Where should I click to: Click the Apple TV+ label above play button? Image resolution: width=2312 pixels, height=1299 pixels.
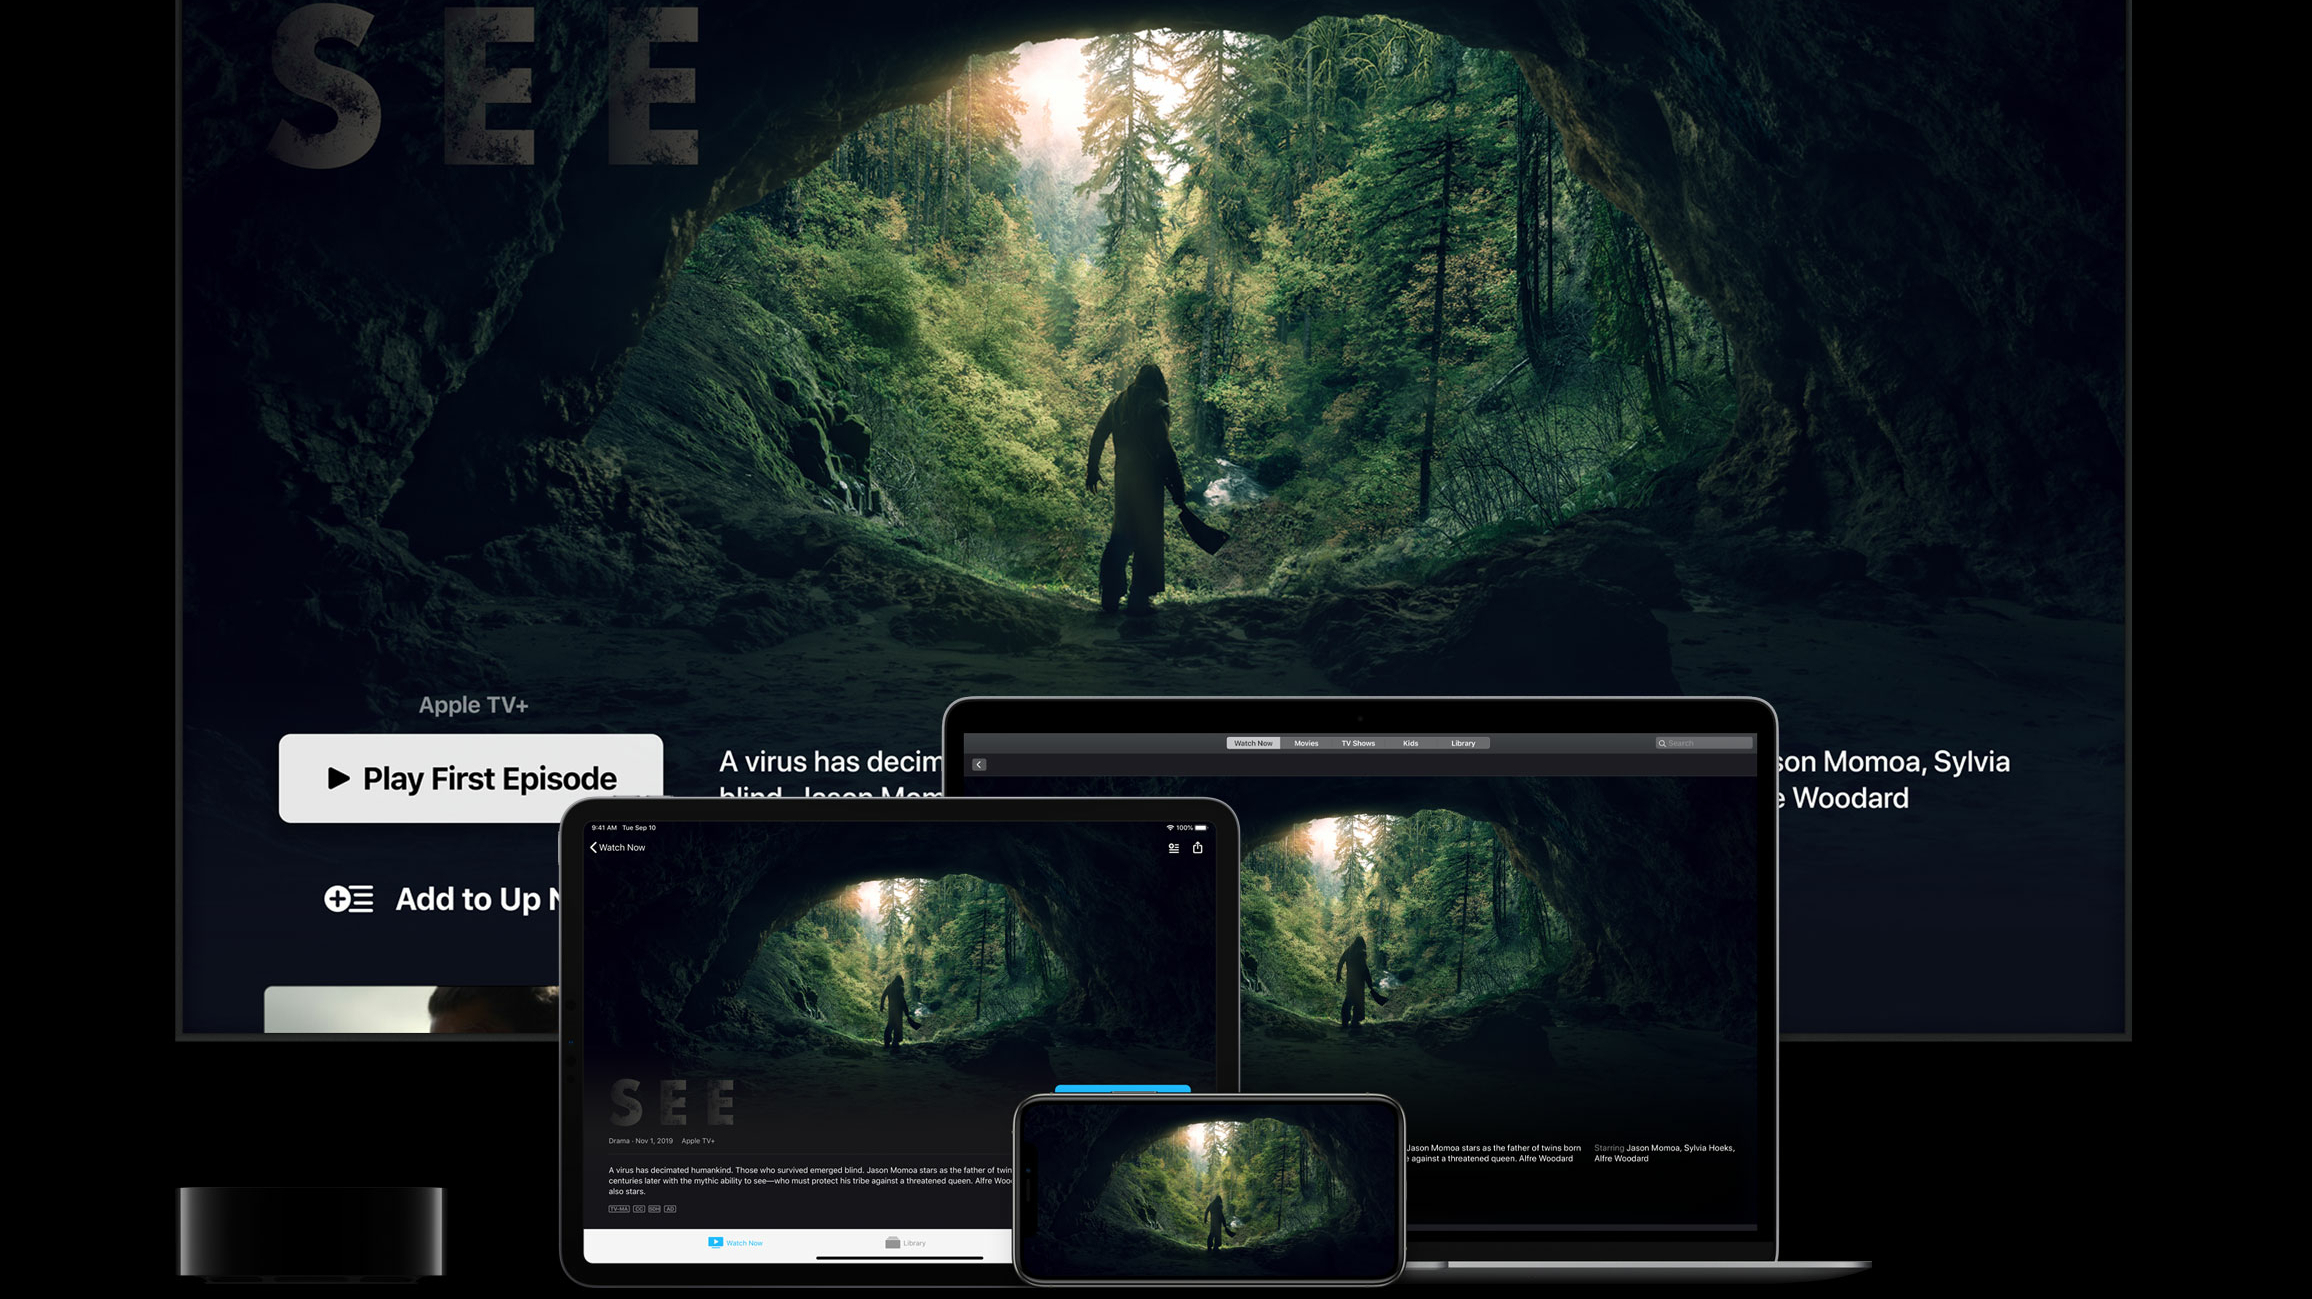(473, 705)
